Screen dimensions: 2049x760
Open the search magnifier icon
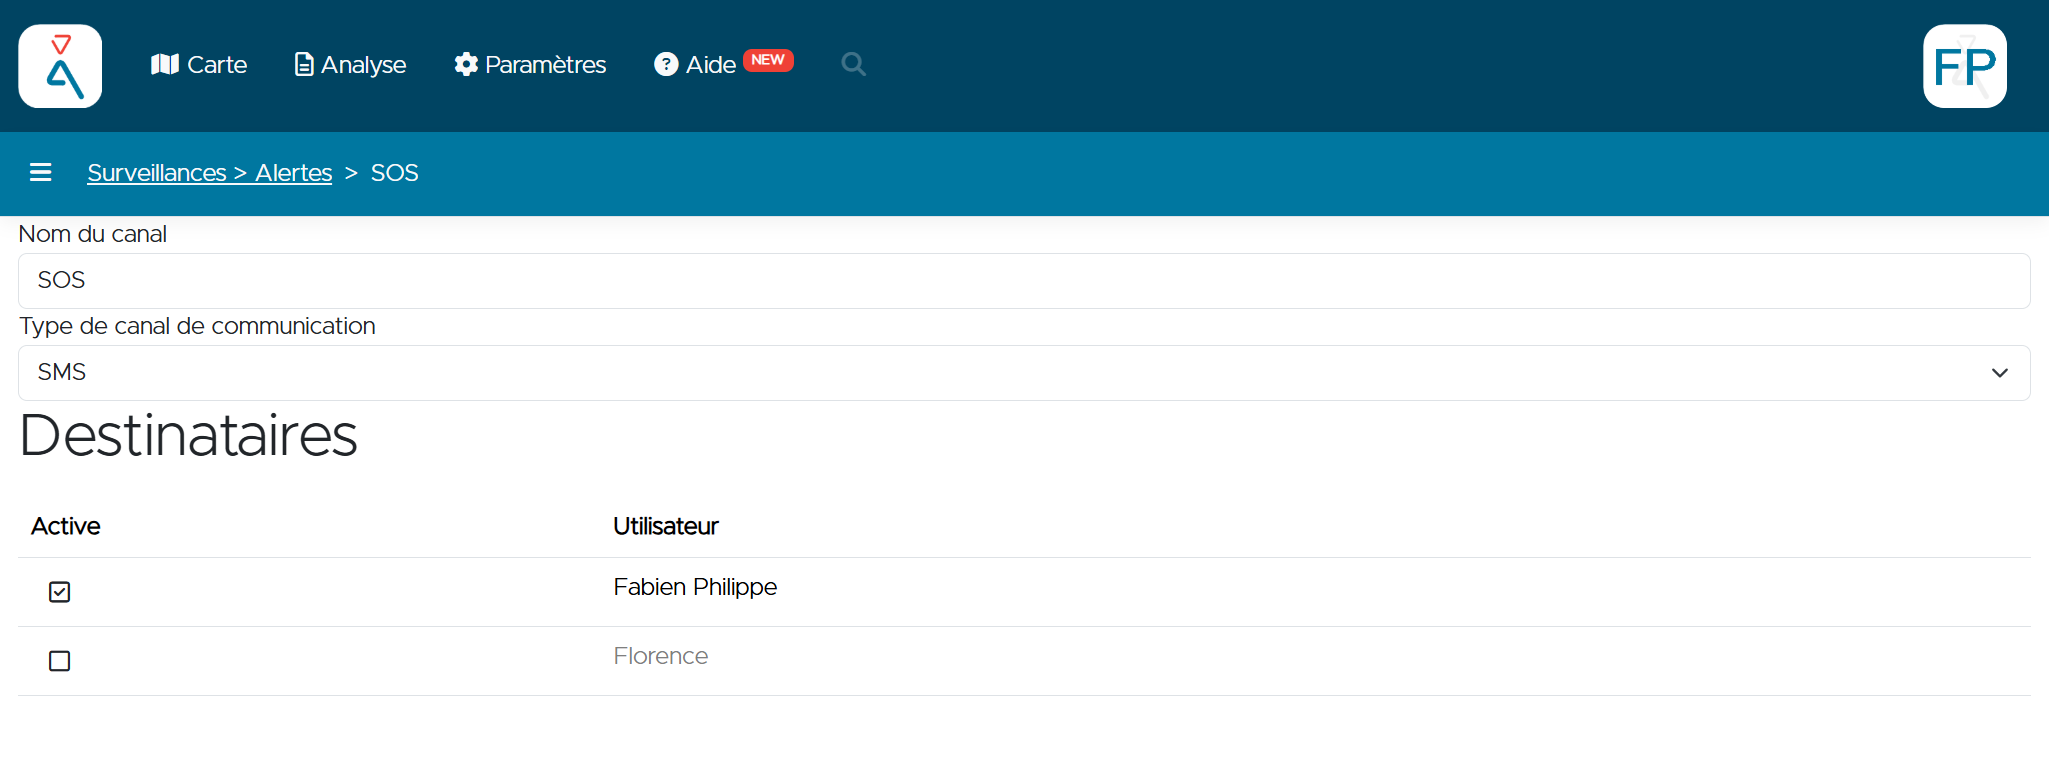tap(853, 64)
